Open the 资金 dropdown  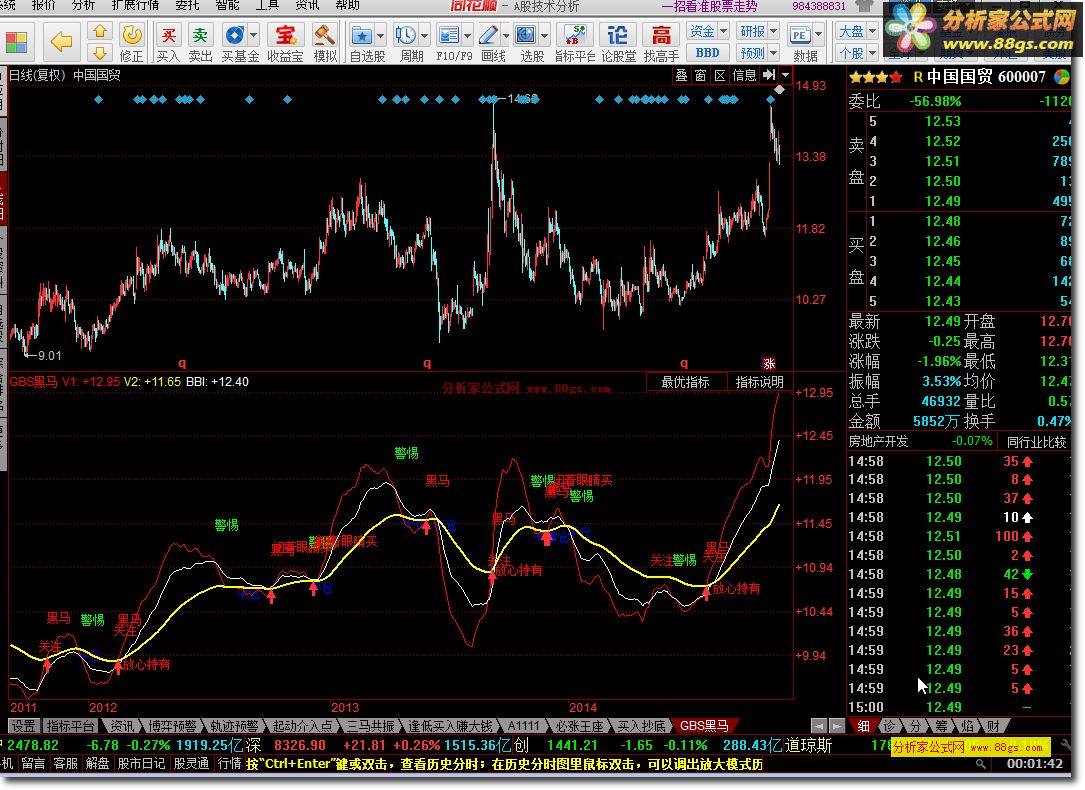[x=708, y=31]
